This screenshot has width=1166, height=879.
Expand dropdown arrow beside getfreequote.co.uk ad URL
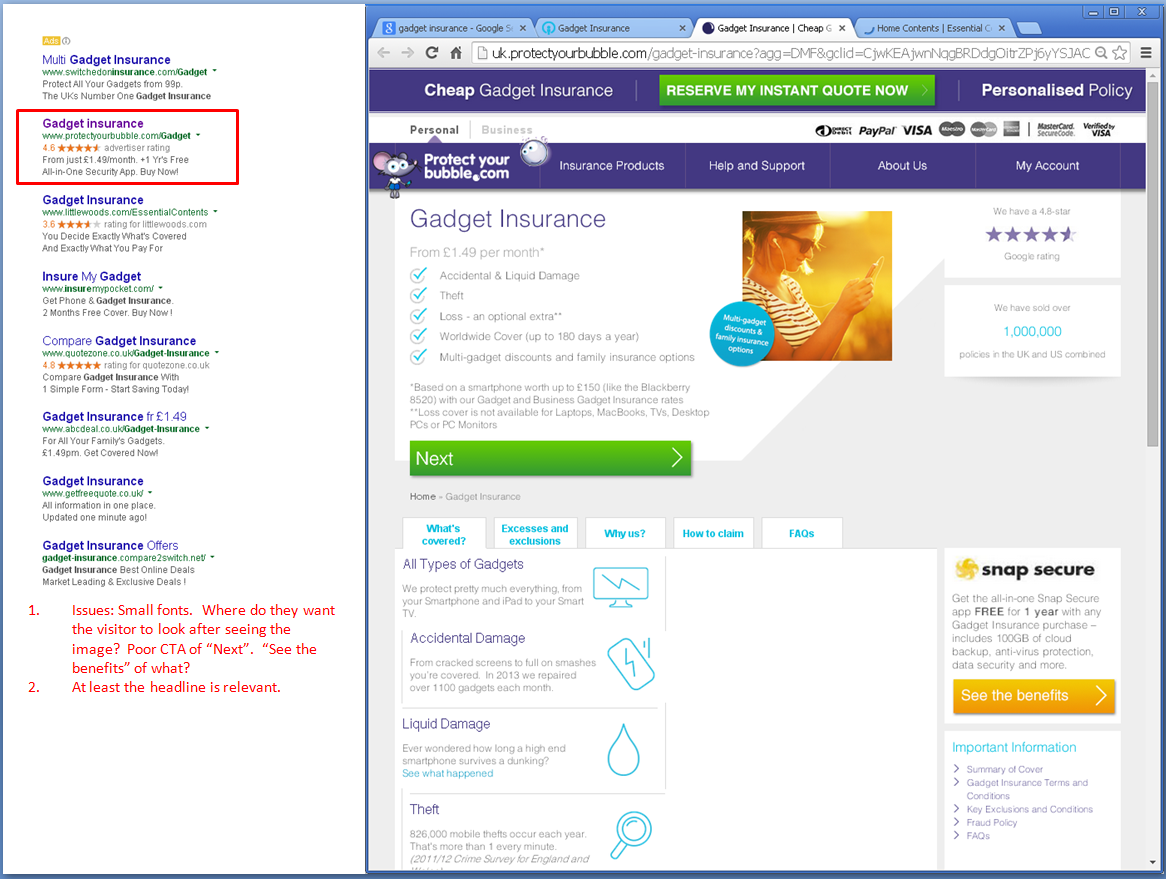click(x=150, y=493)
